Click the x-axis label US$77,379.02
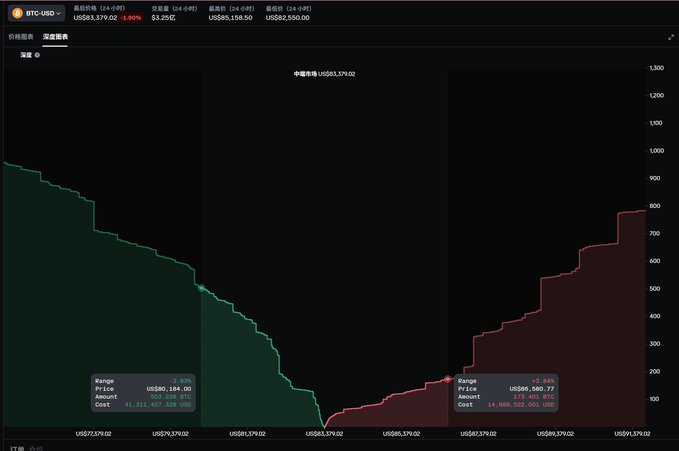Viewport: 679px width, 451px height. 94,434
